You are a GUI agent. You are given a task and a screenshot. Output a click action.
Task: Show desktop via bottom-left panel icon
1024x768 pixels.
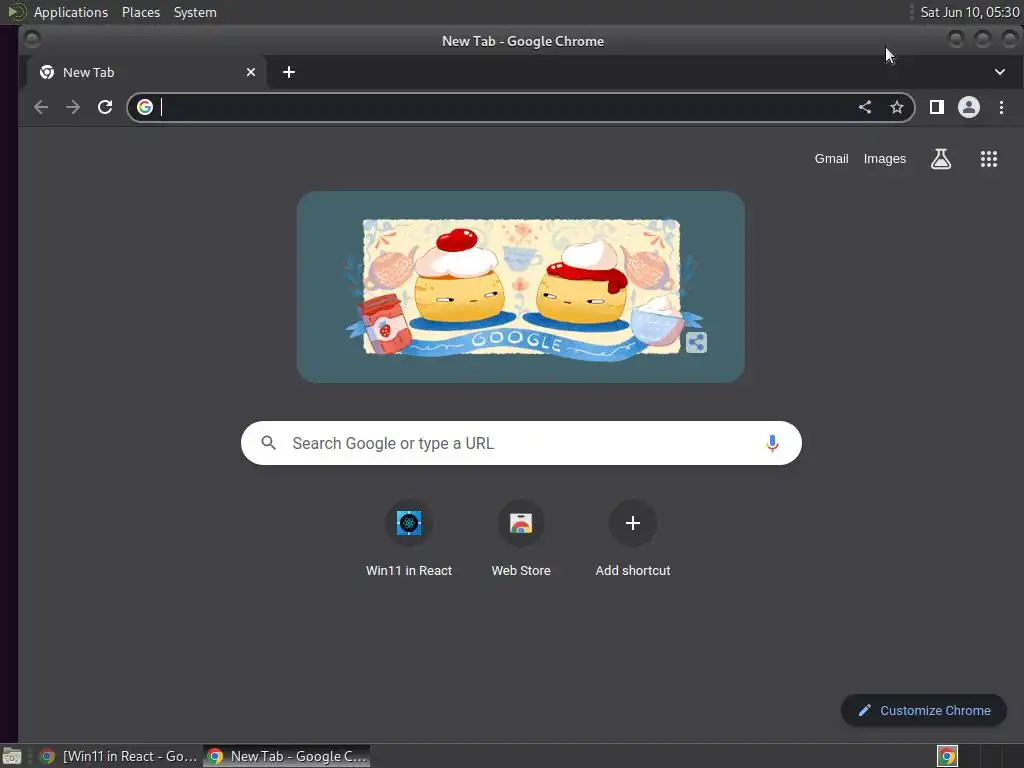tap(12, 756)
